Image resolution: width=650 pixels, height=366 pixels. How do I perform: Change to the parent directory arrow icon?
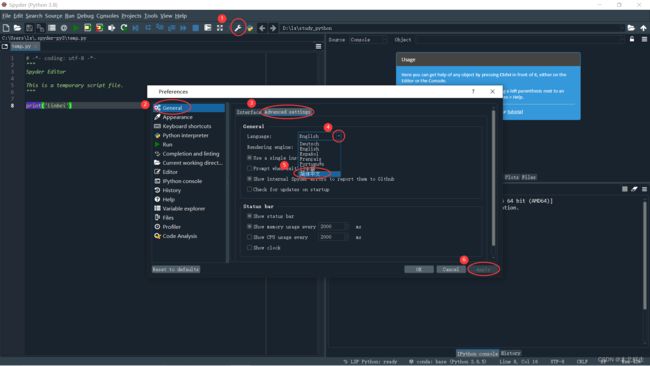643,28
